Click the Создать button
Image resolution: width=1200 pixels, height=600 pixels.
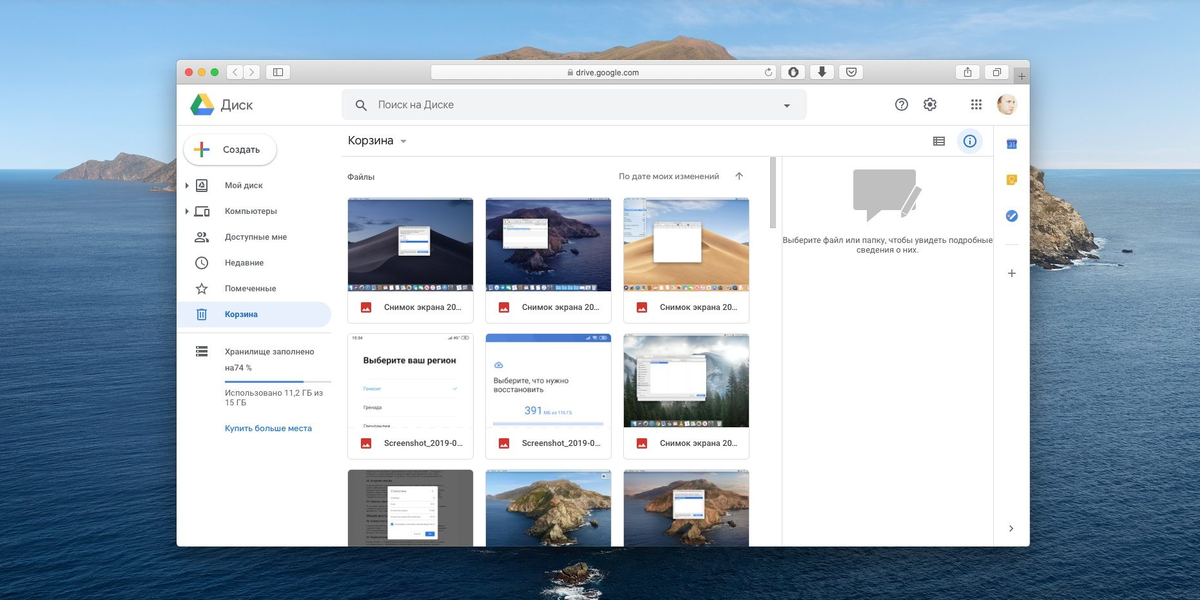click(229, 149)
